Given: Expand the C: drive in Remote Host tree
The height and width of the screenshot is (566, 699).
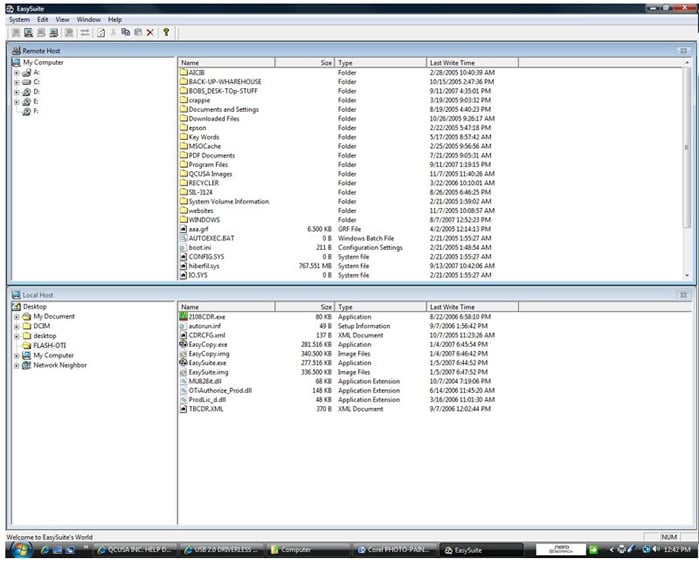Looking at the screenshot, I should click(16, 82).
